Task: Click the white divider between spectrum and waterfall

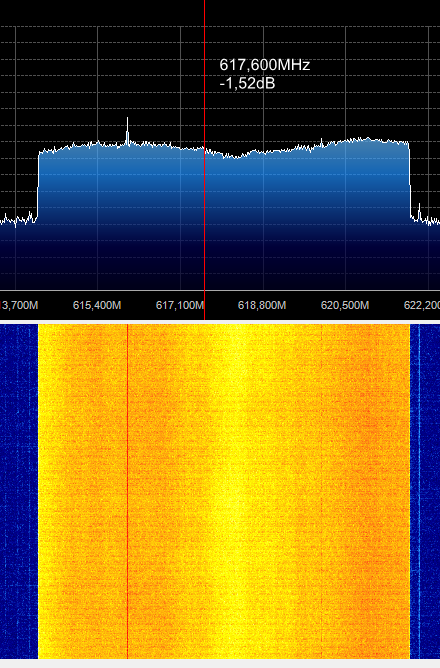Action: 220,322
